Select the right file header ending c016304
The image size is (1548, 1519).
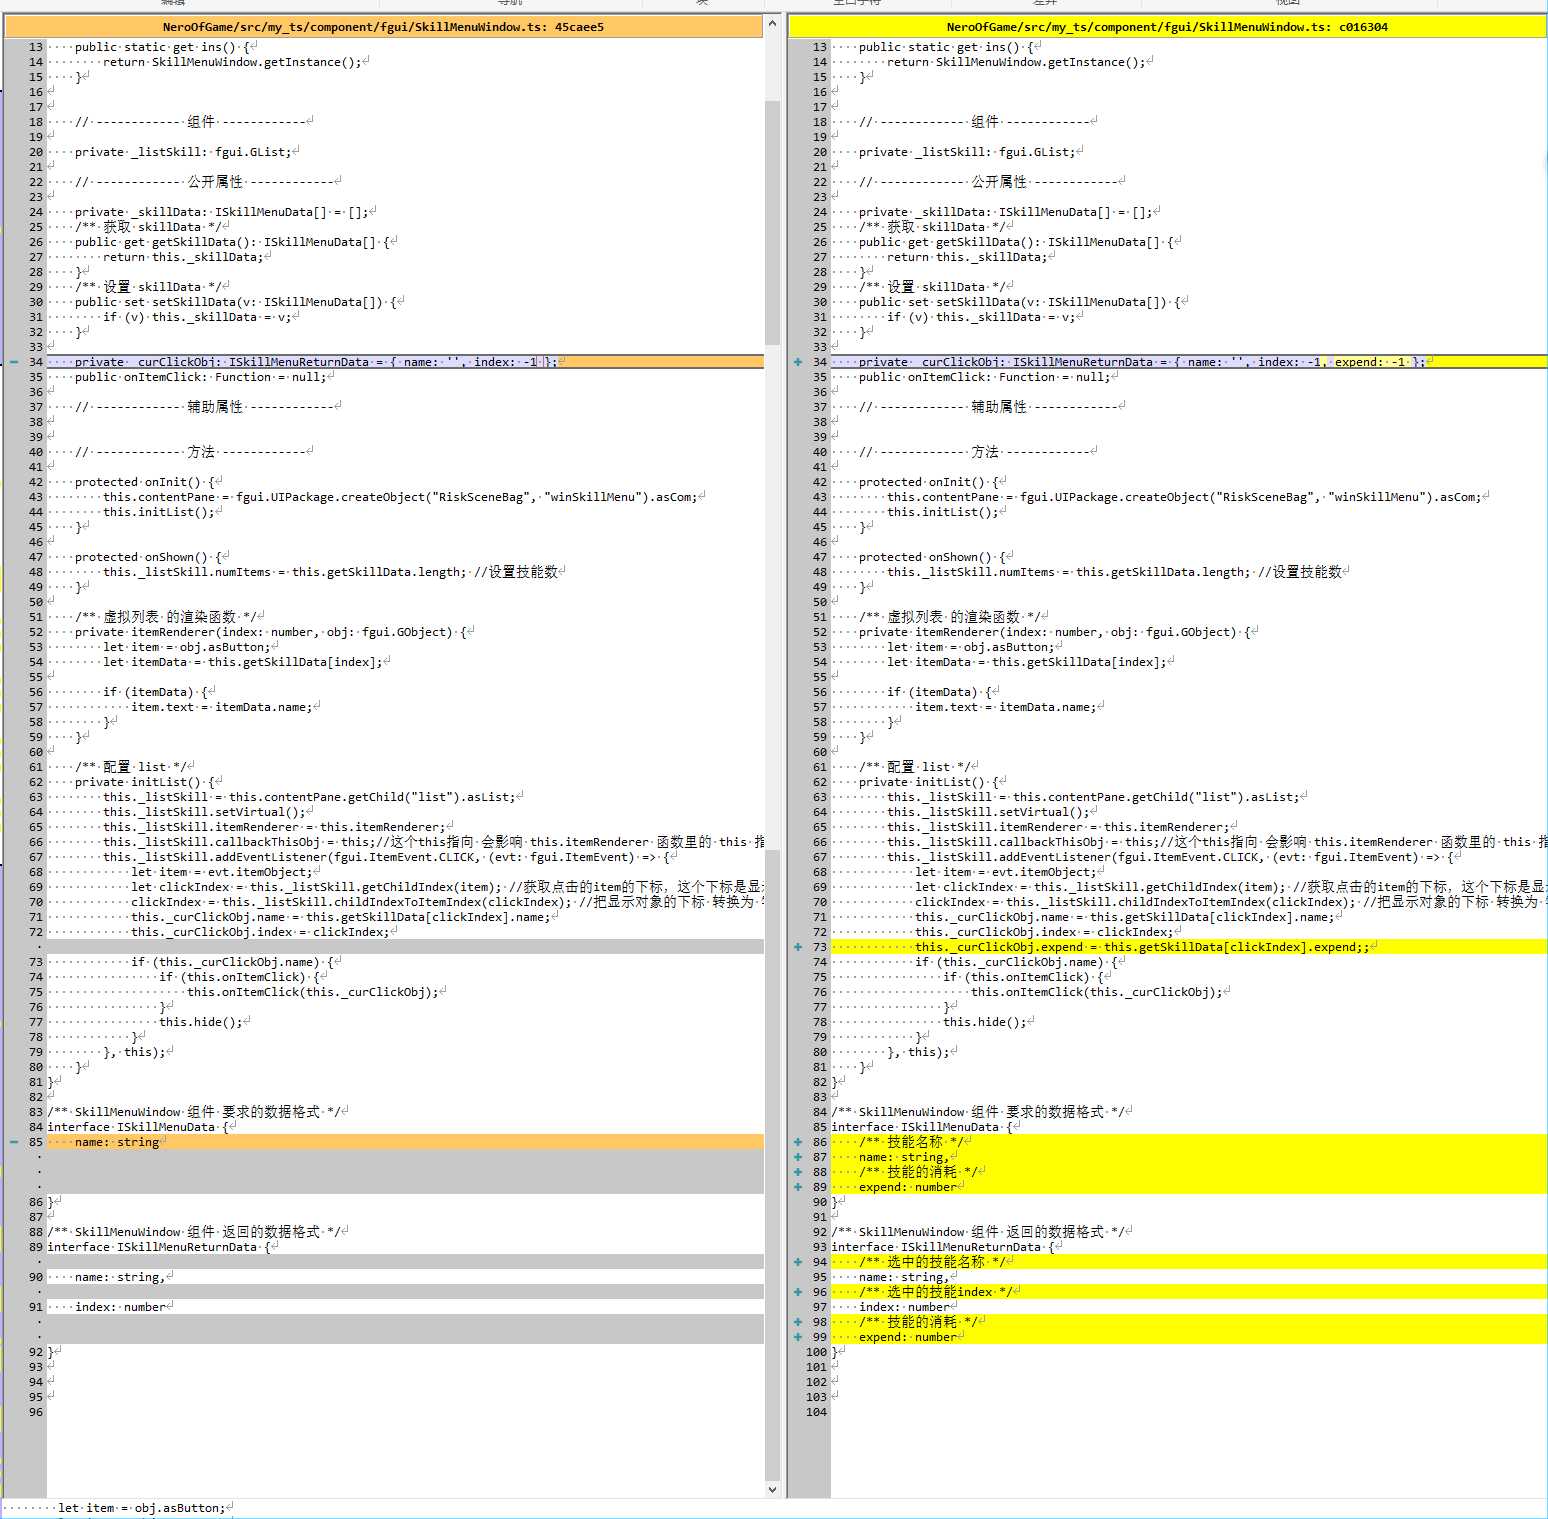(1167, 27)
